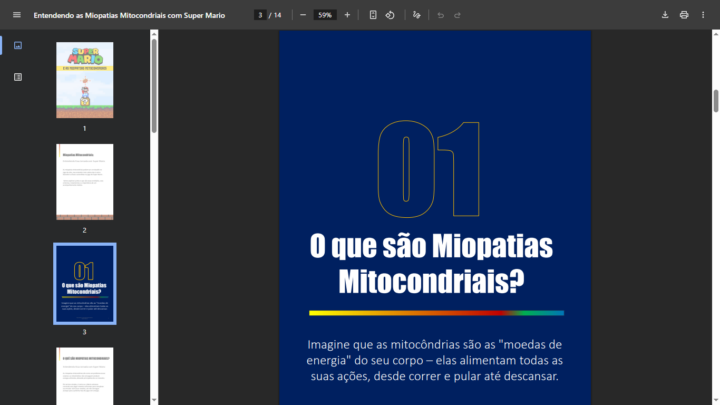Open the annotation draw tool
Screen dimensions: 720x405
coord(417,15)
